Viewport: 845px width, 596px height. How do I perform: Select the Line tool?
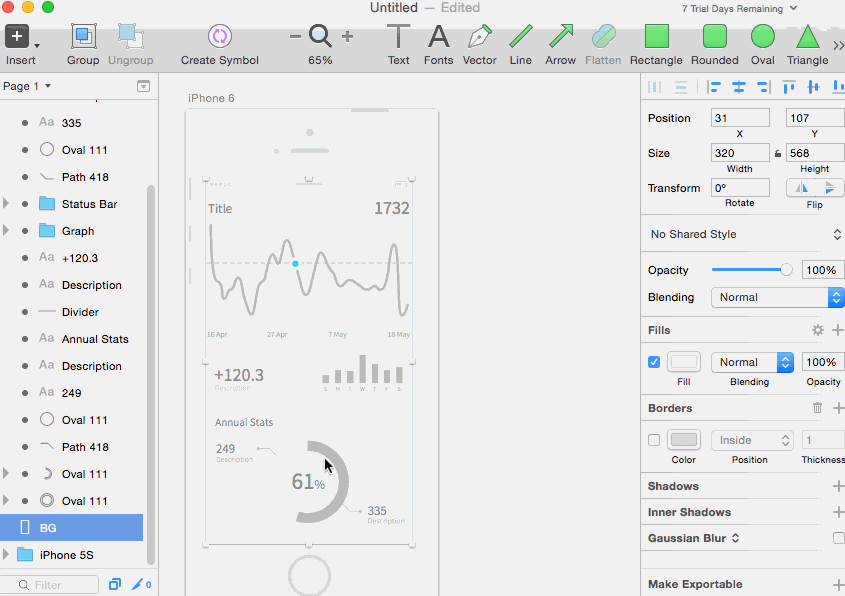(x=520, y=37)
